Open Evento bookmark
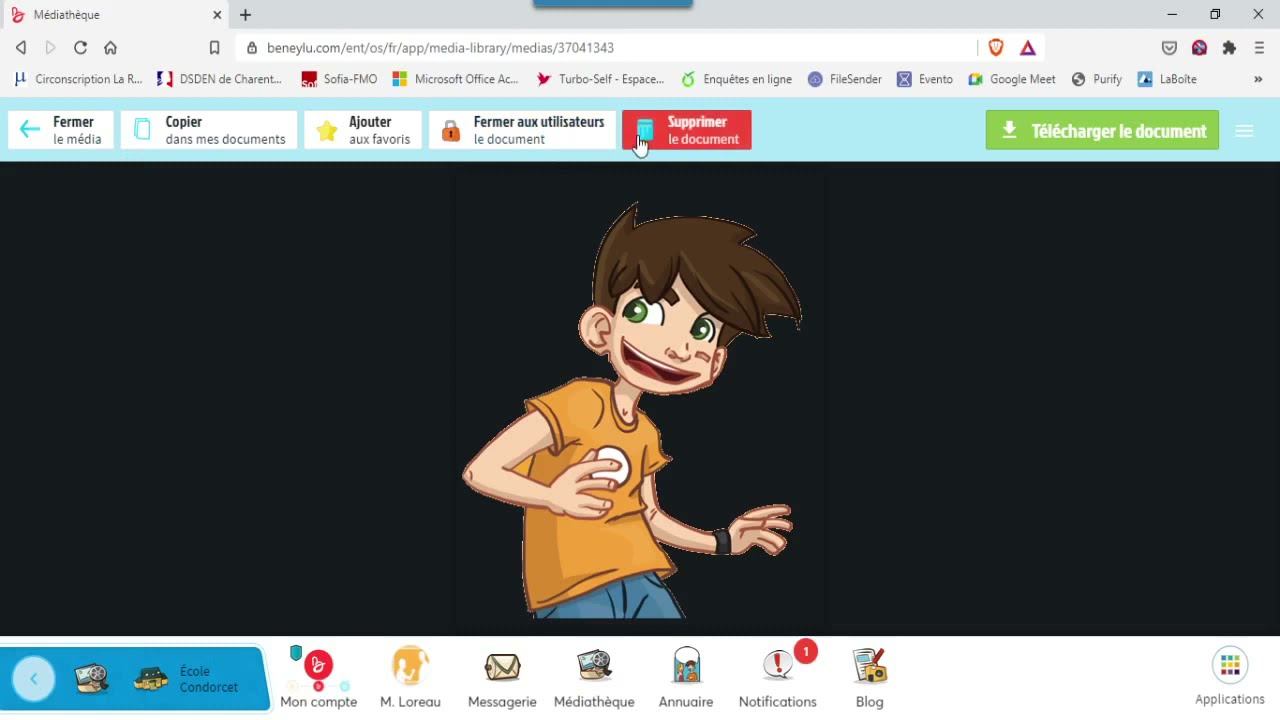 [x=924, y=79]
